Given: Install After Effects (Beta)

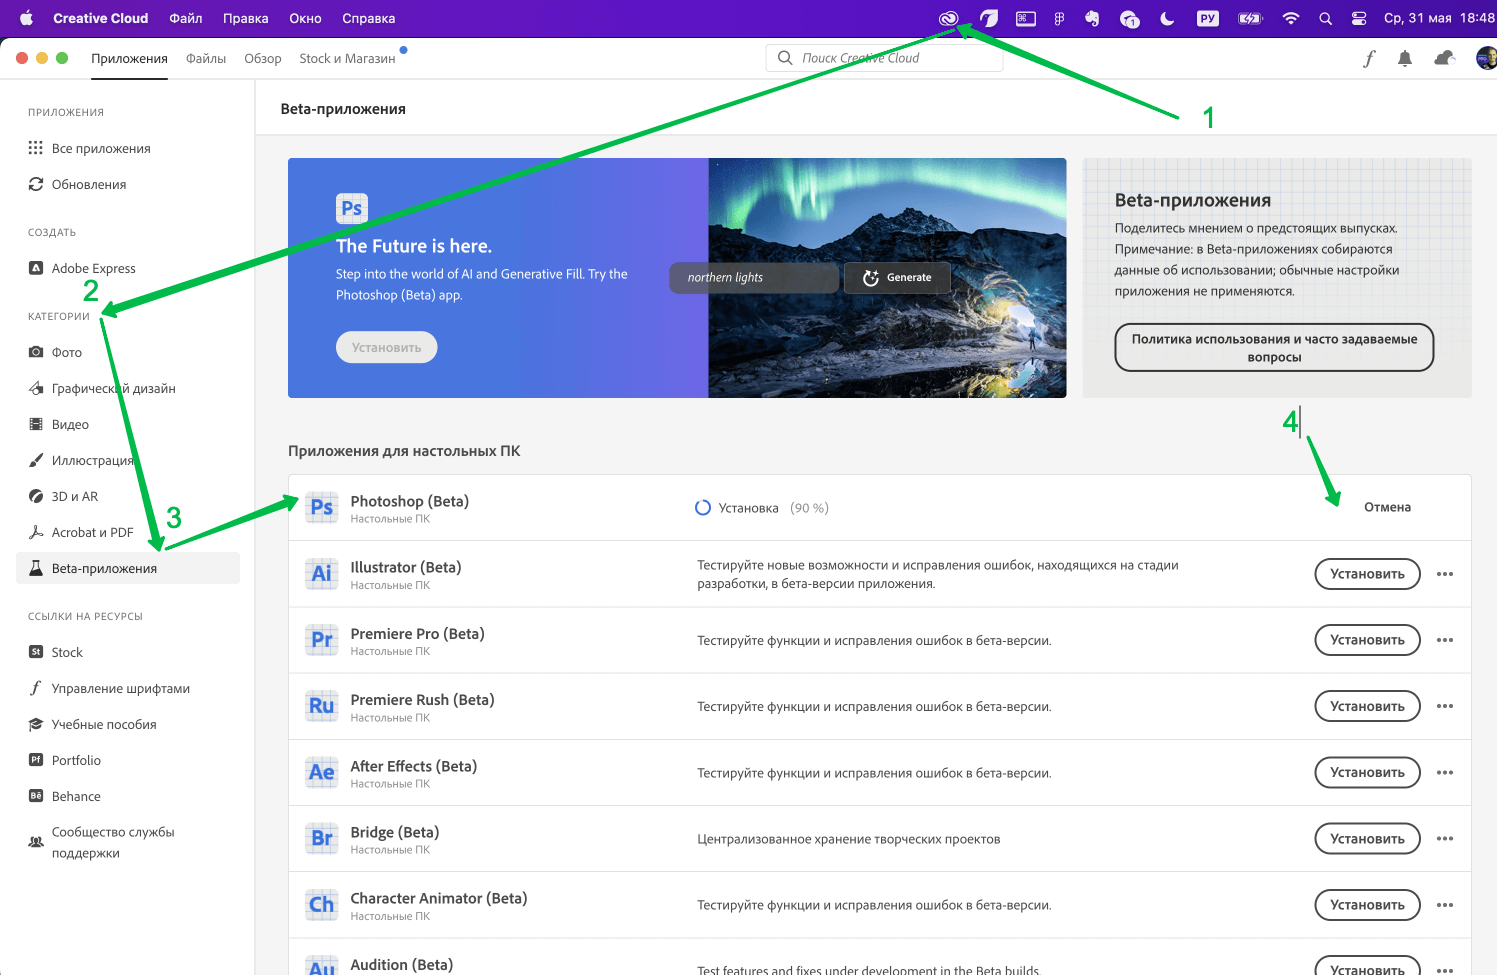Looking at the screenshot, I should coord(1367,772).
